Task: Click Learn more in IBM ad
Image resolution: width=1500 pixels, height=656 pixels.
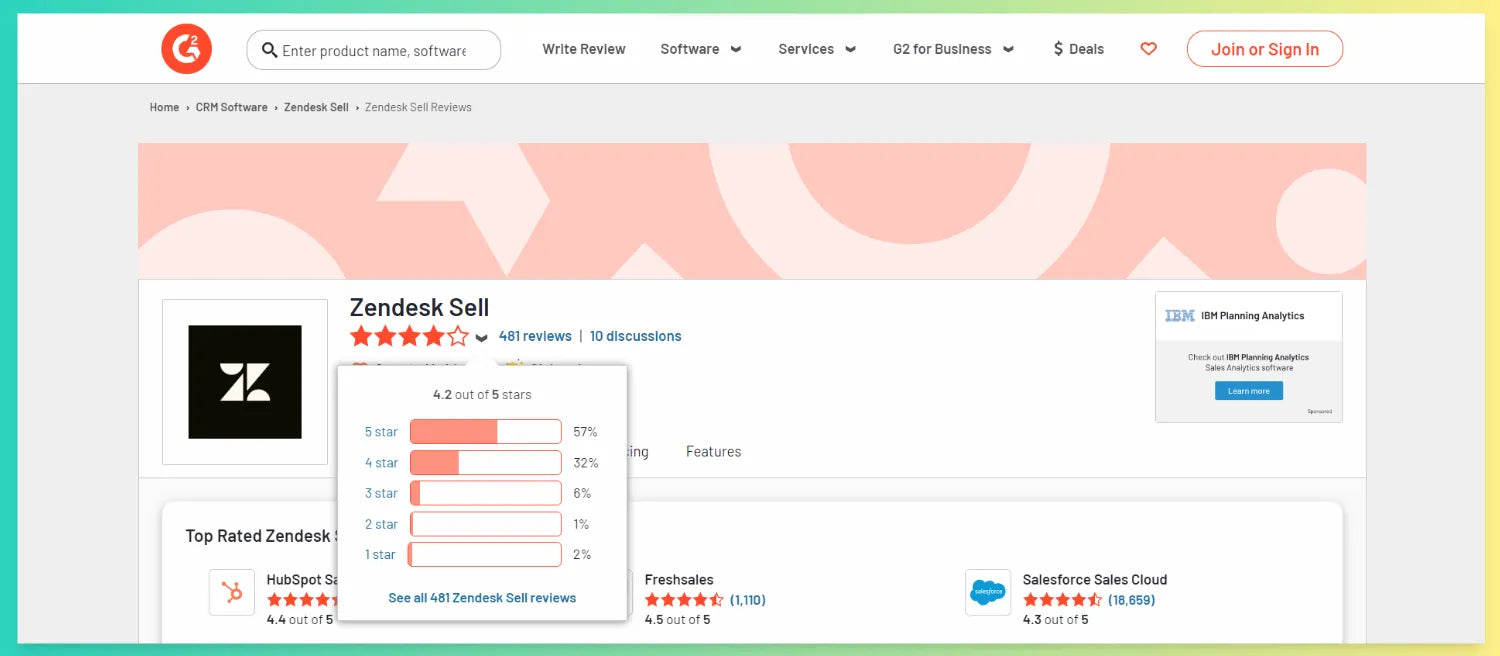Action: tap(1249, 391)
